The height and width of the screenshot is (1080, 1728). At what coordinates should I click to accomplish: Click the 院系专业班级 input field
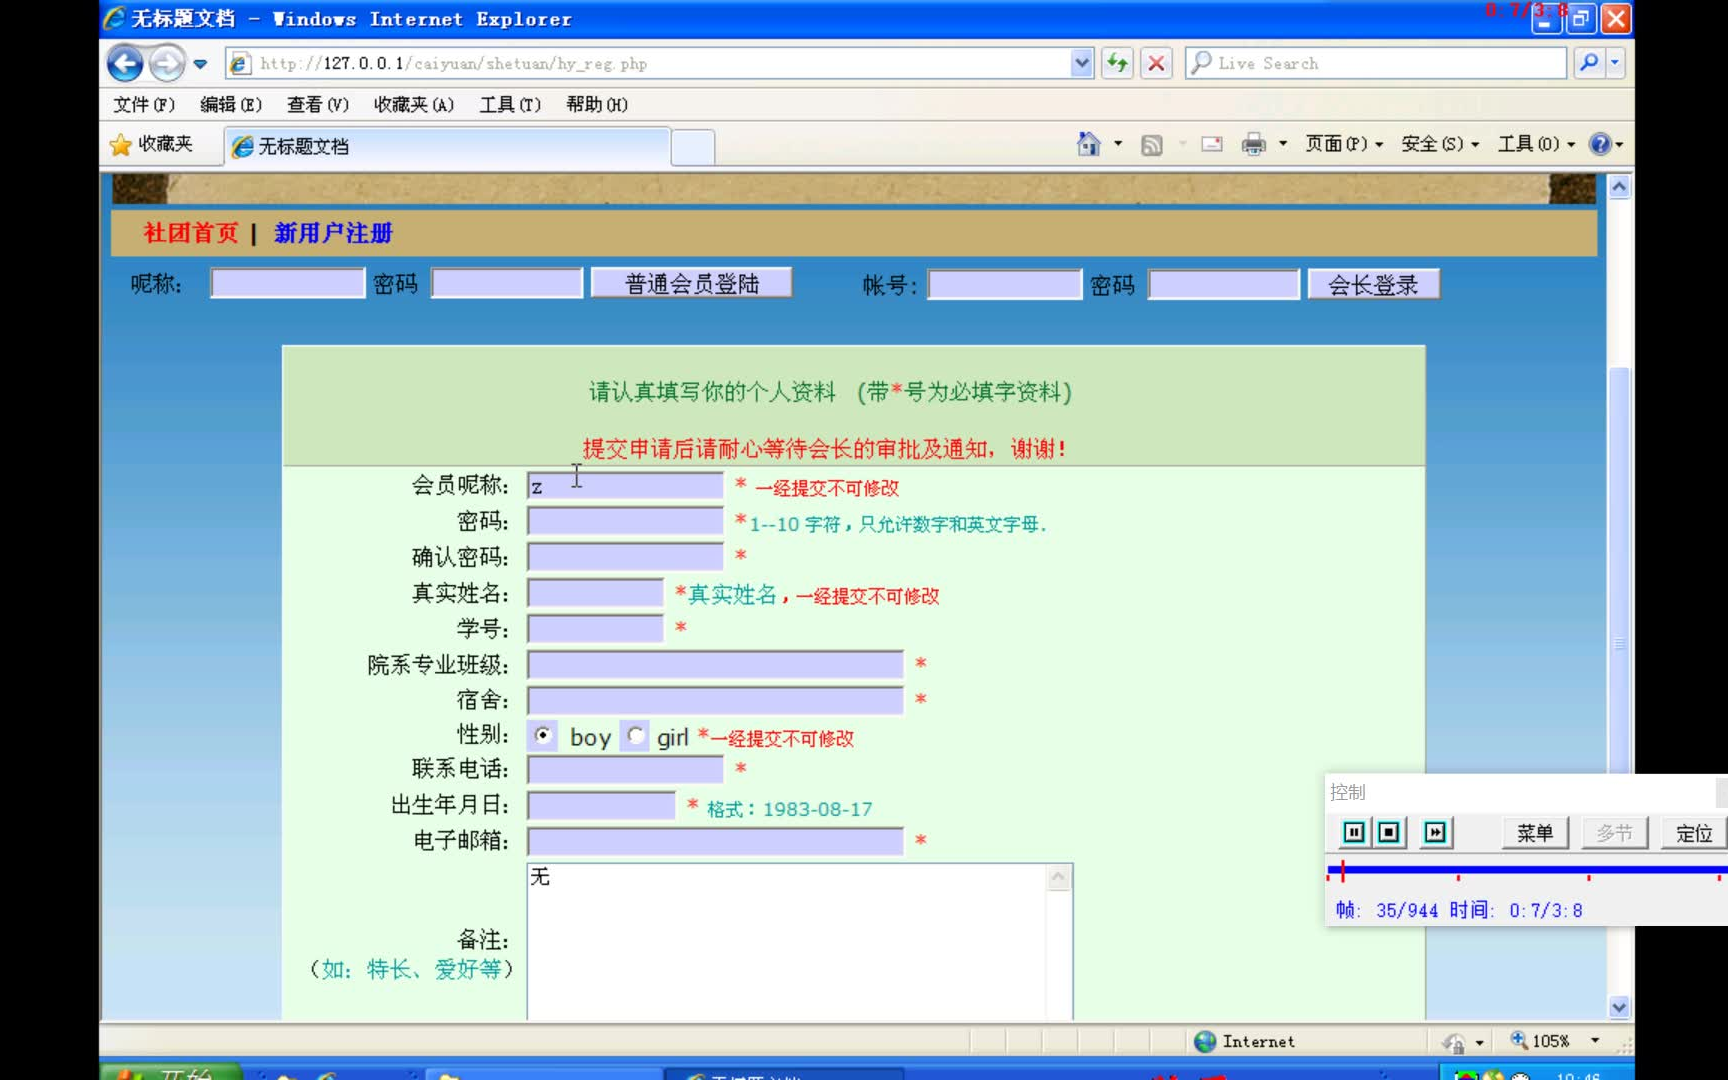coord(715,664)
